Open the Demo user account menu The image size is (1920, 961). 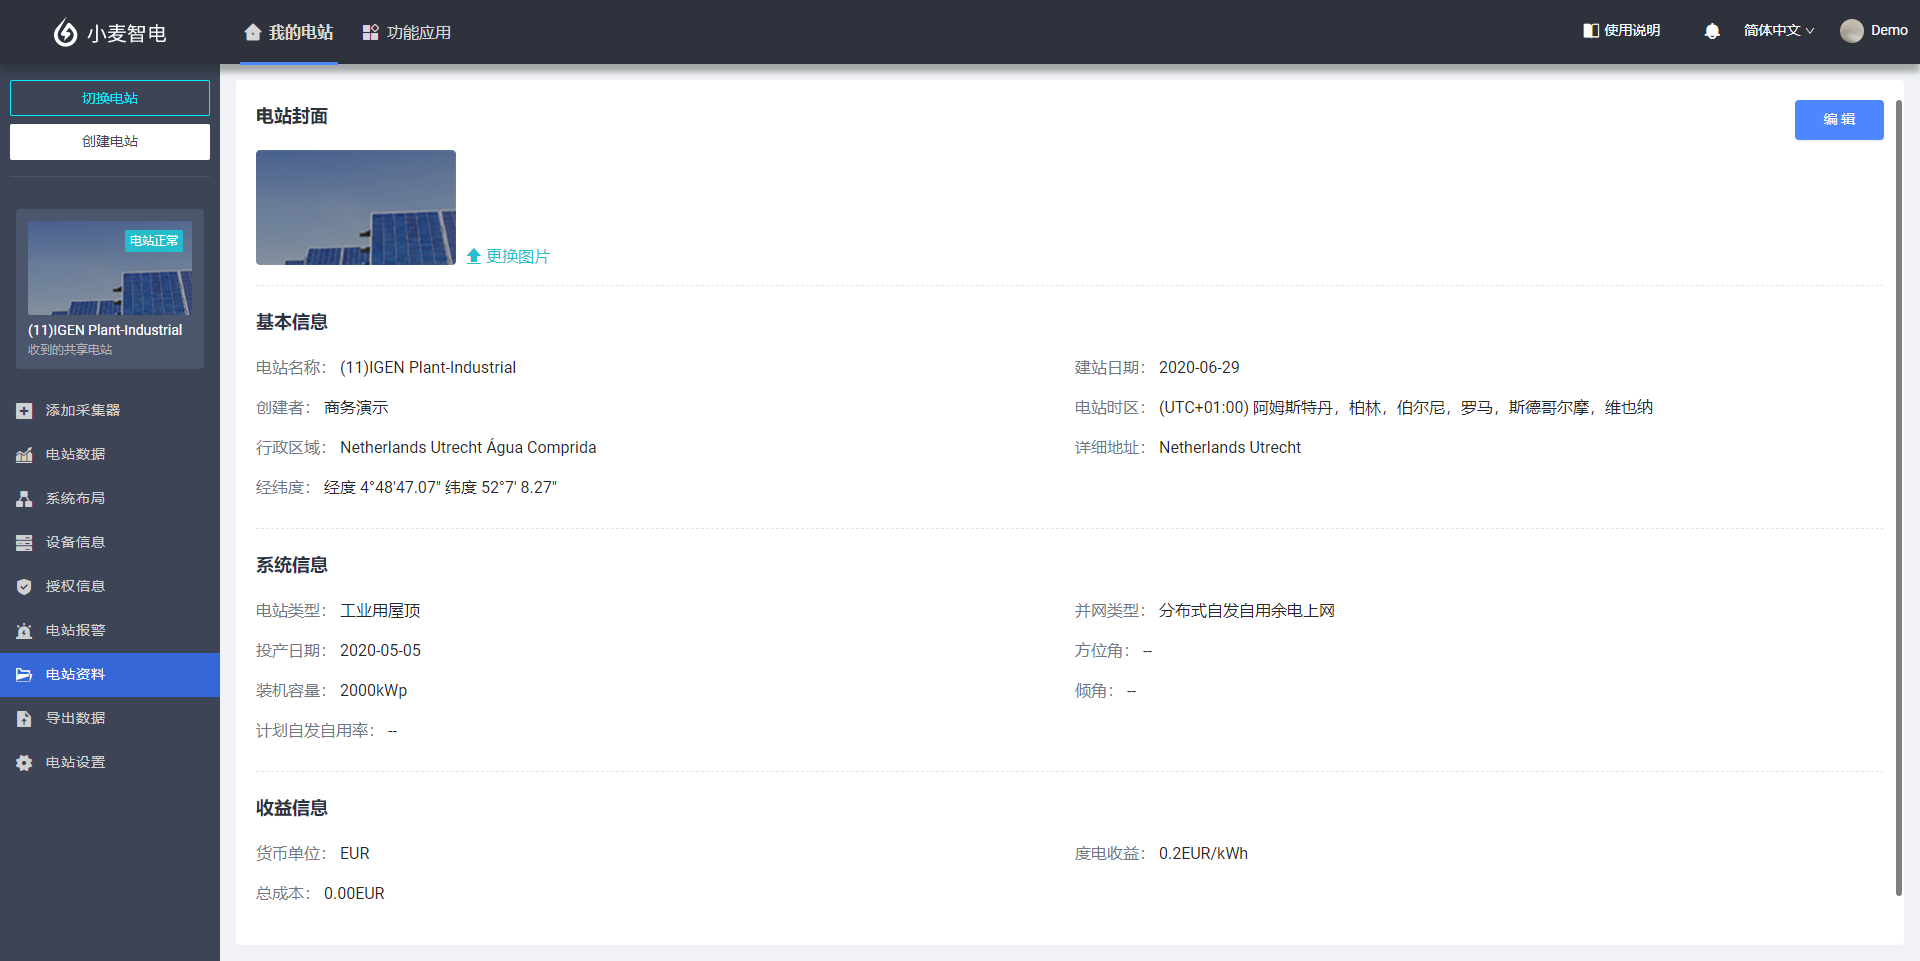(1874, 31)
